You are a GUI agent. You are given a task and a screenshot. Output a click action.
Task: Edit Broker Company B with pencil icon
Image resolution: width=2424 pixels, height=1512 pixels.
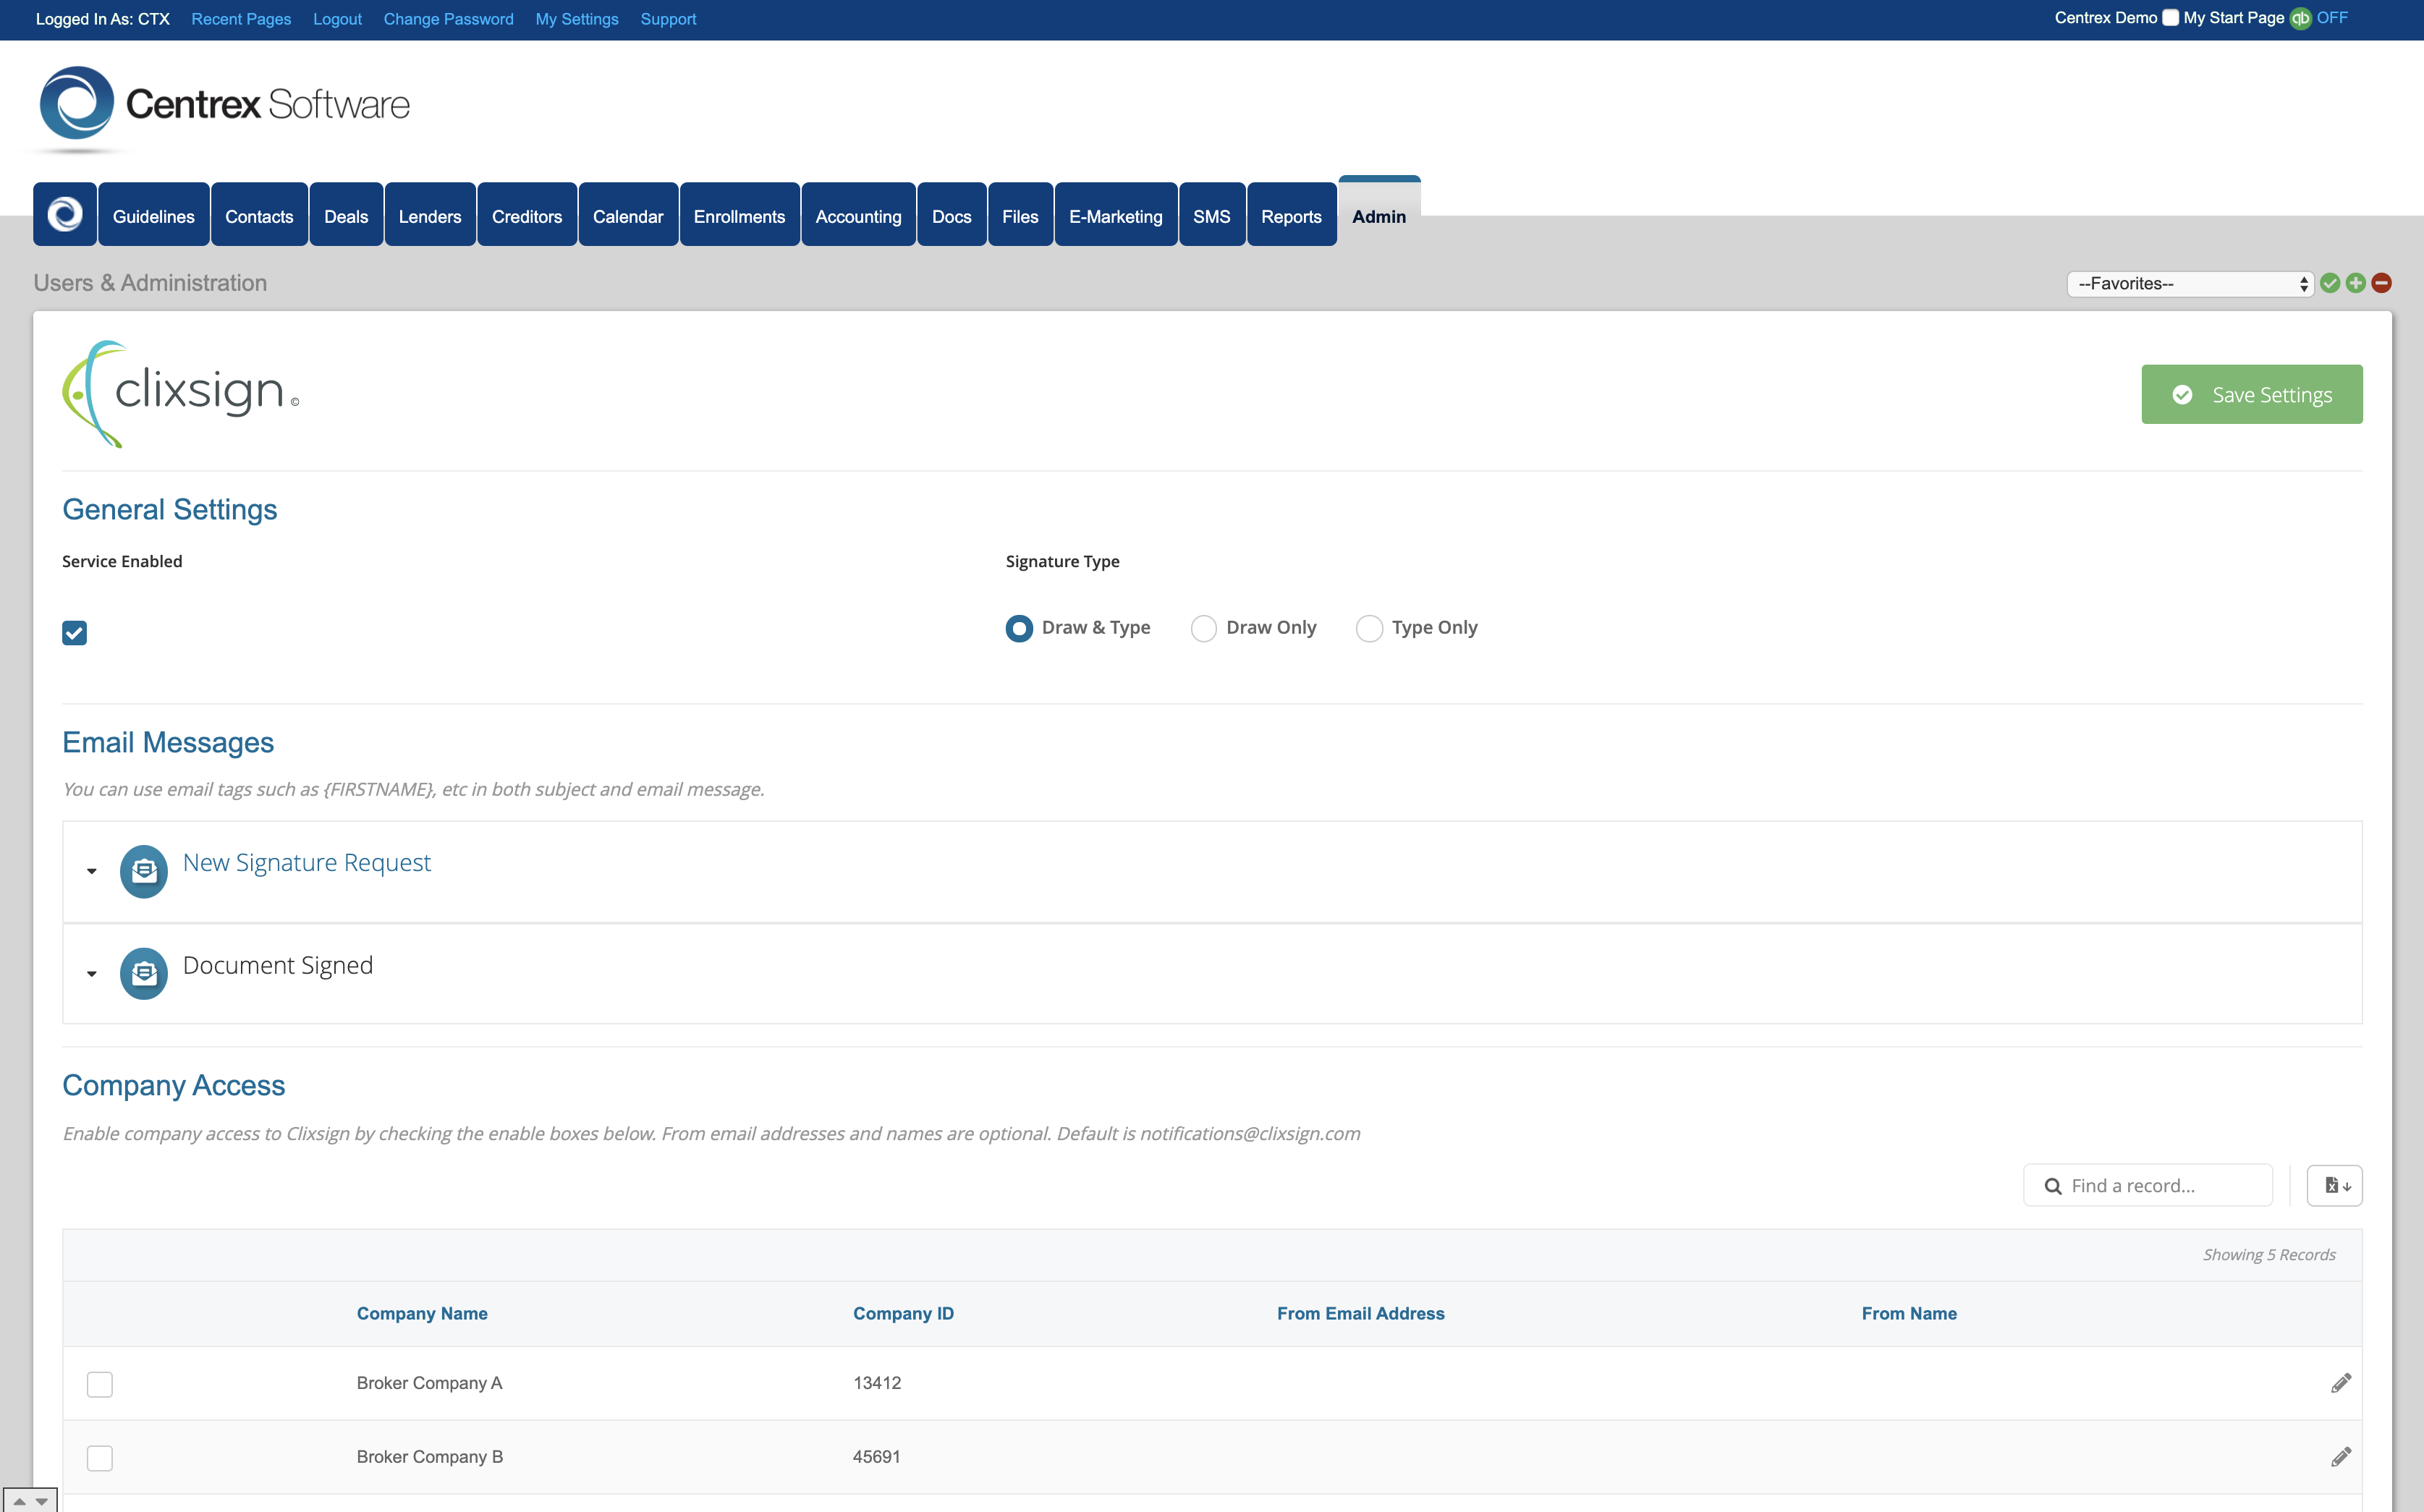click(2341, 1457)
